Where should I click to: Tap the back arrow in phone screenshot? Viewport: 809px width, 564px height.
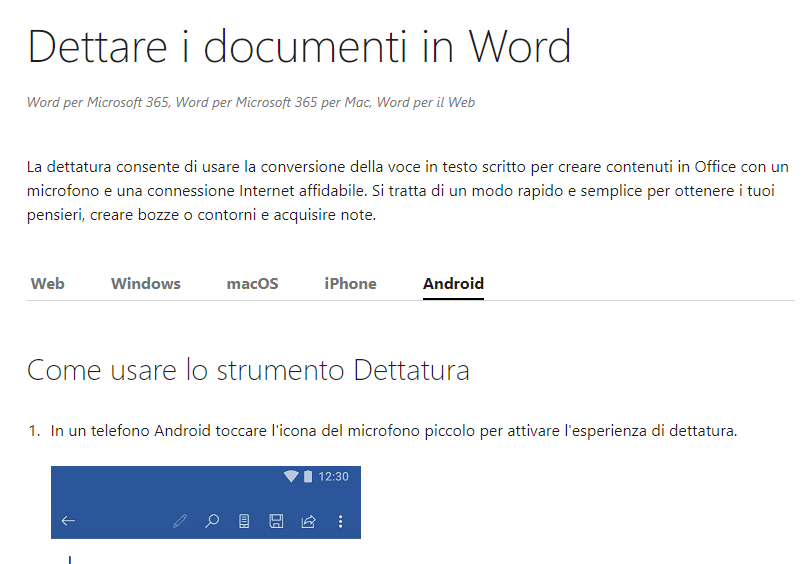(x=69, y=521)
